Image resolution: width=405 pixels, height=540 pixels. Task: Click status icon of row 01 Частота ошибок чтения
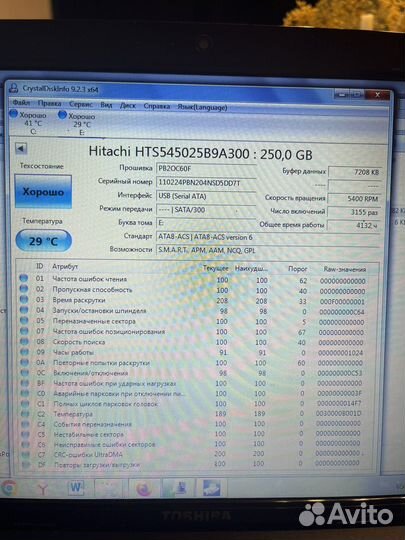[24, 278]
